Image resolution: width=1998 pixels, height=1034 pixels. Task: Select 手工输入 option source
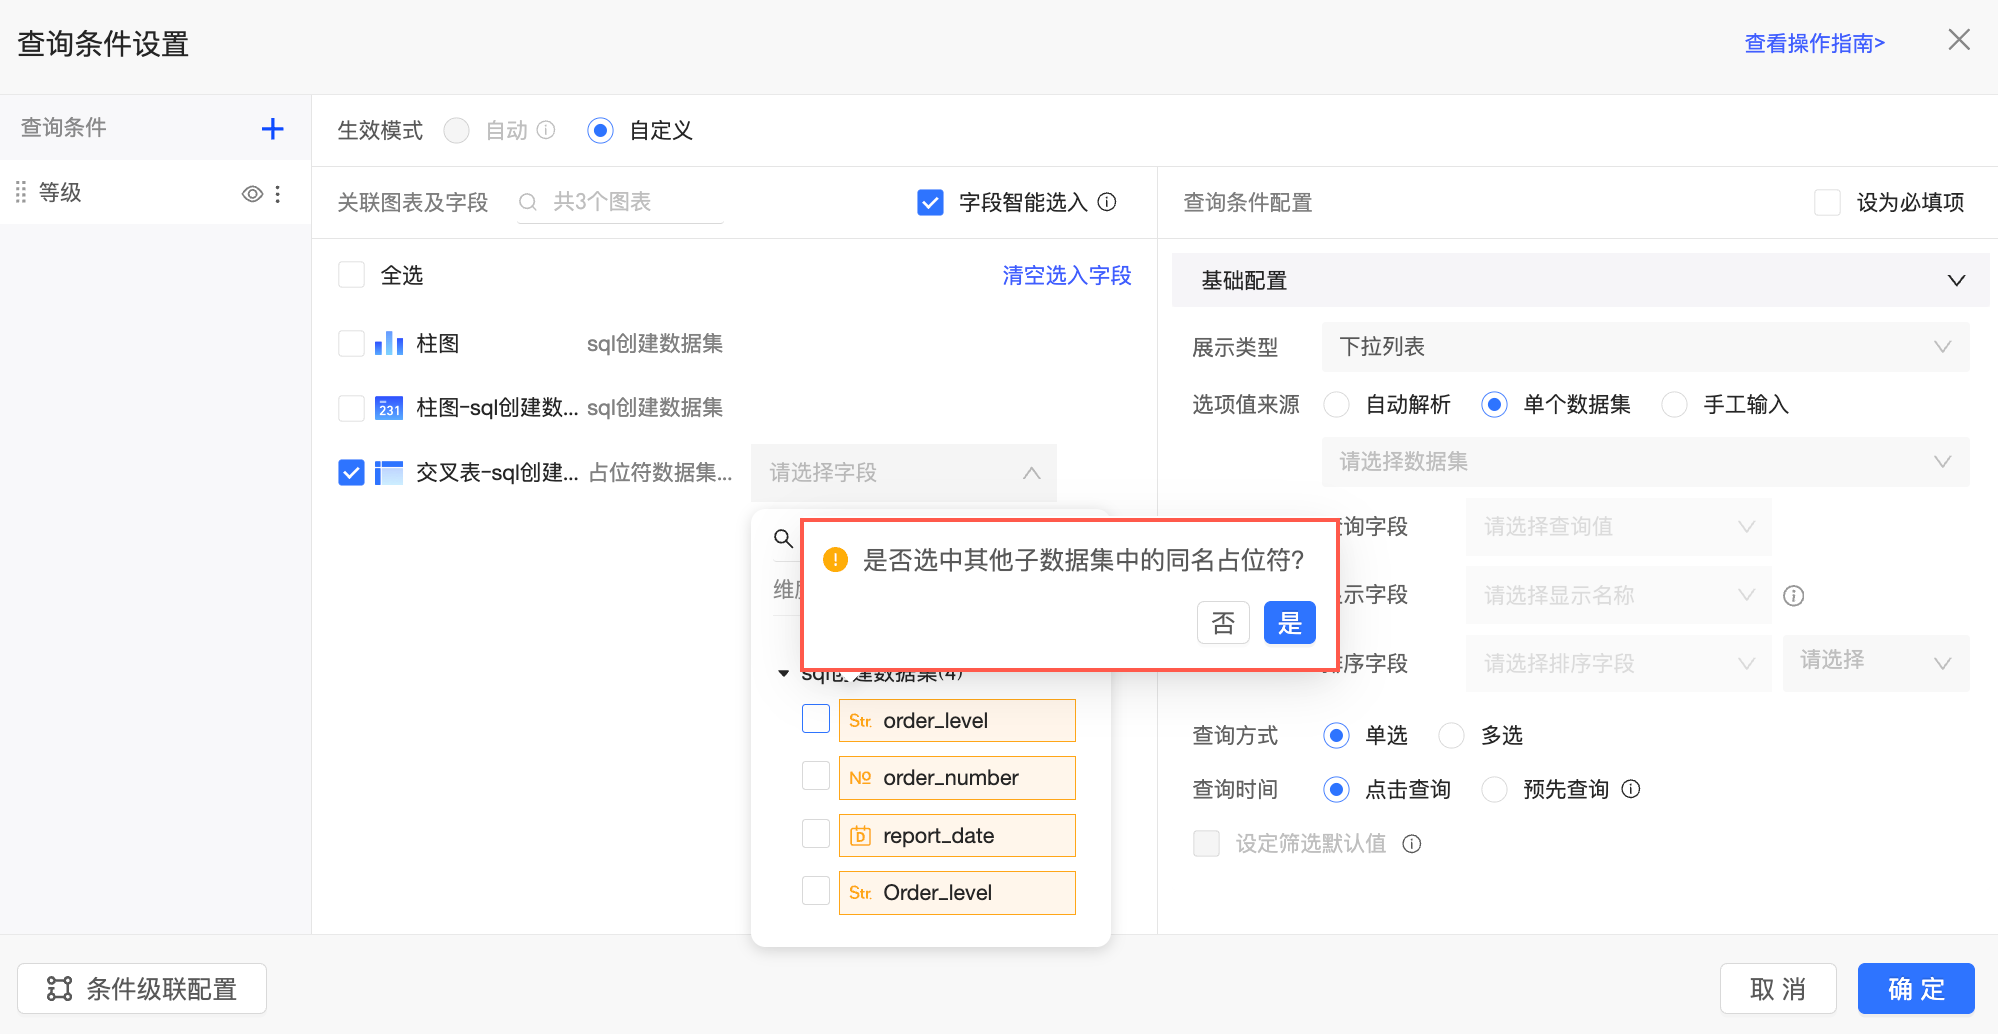point(1674,405)
